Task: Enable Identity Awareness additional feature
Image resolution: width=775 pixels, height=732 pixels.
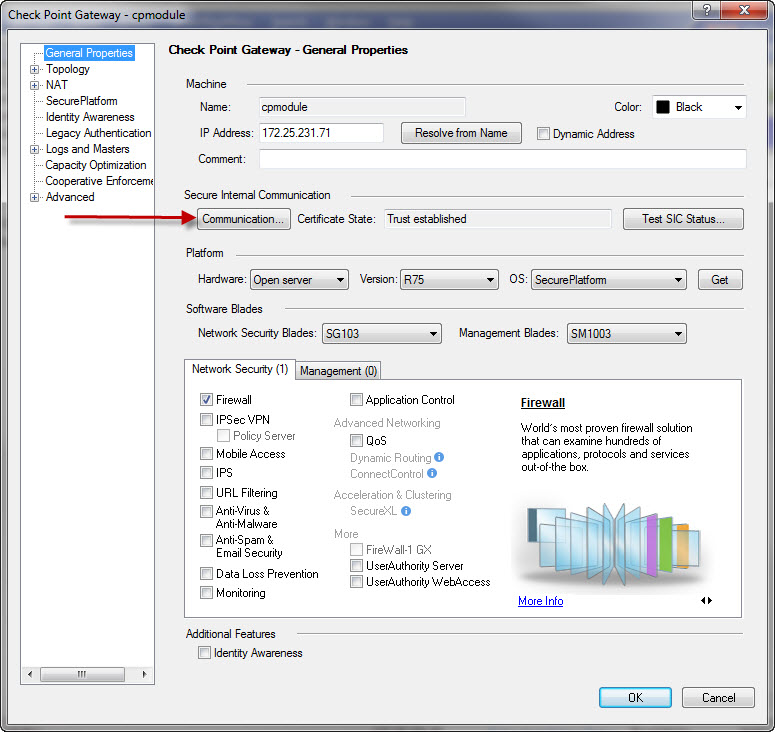Action: tap(205, 652)
